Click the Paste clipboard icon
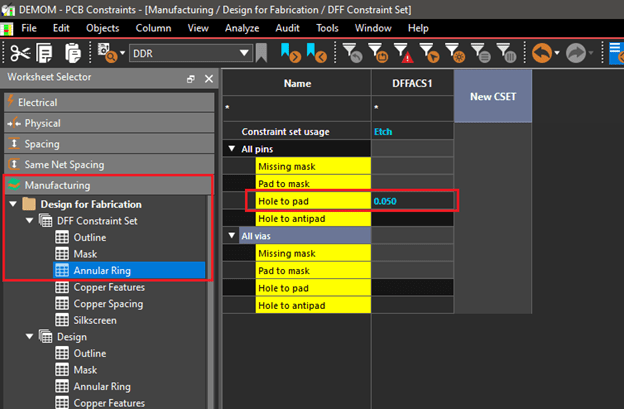The image size is (624, 409). (x=72, y=53)
